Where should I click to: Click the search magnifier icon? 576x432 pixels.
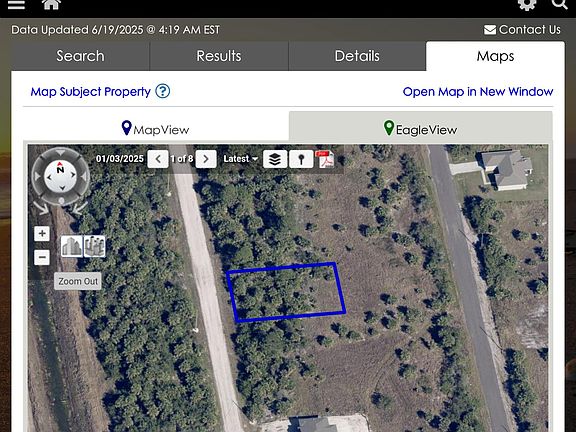[559, 4]
